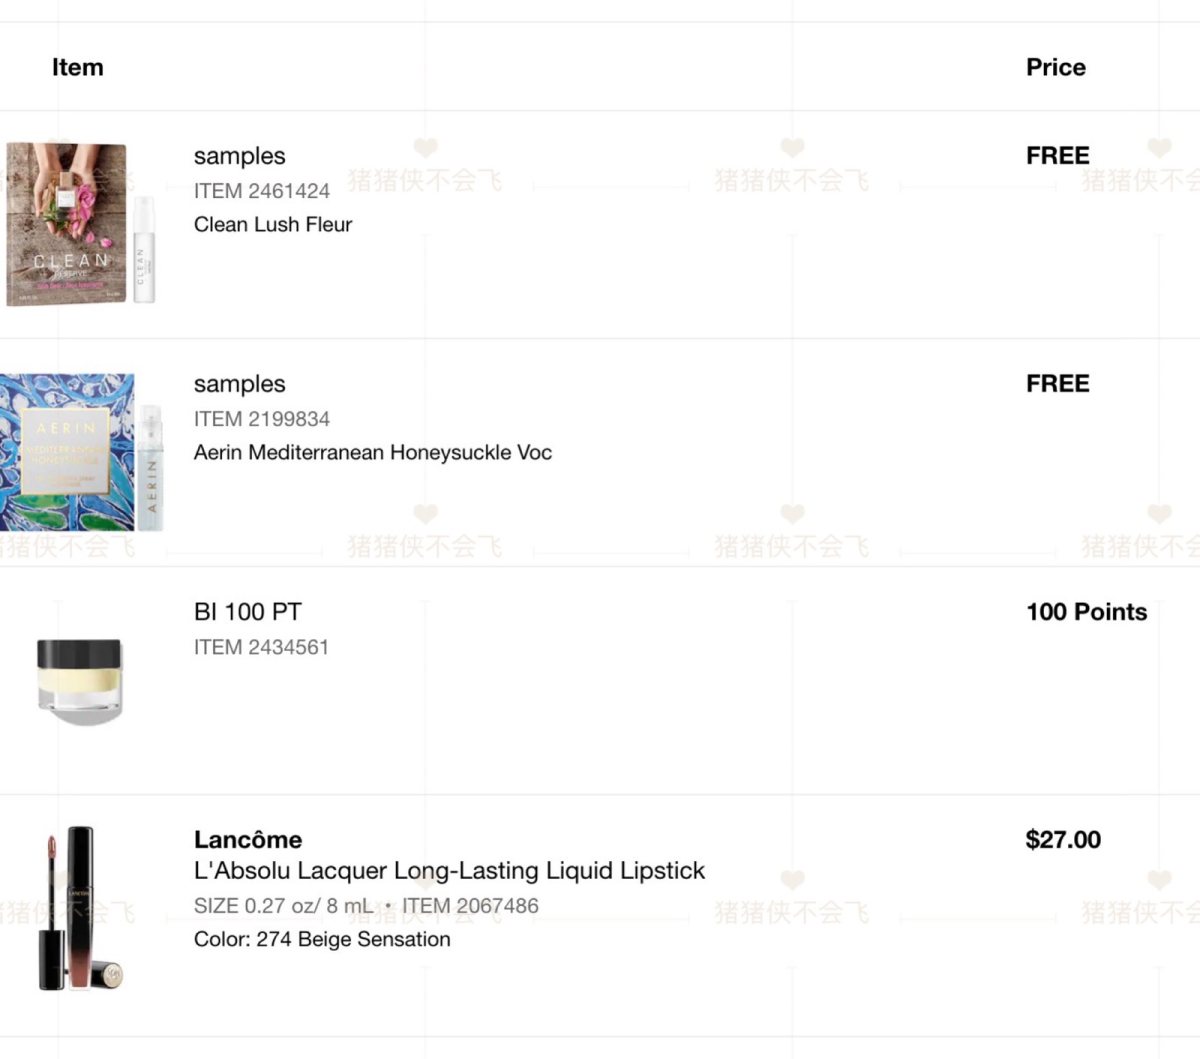1200x1059 pixels.
Task: Click the $27.00 price
Action: [x=1063, y=840]
